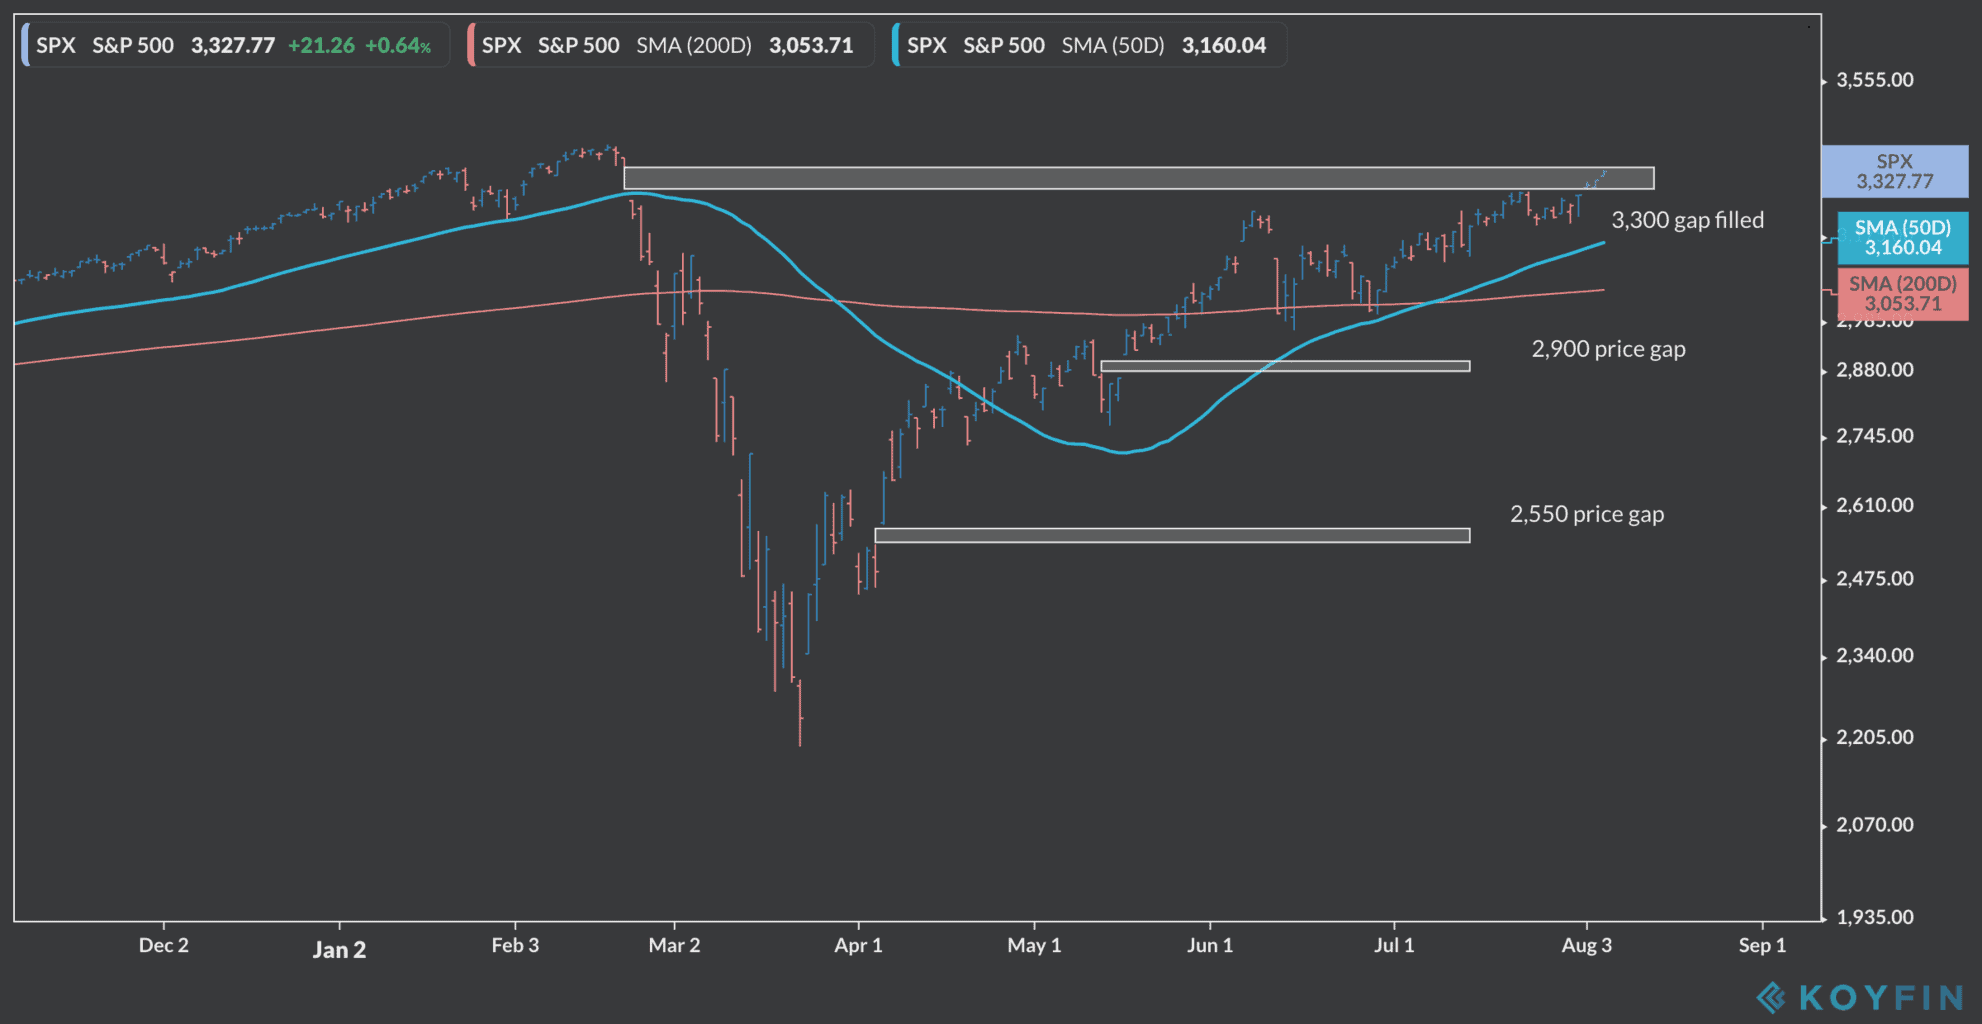
Task: Click the +21.26 price change value
Action: 321,45
